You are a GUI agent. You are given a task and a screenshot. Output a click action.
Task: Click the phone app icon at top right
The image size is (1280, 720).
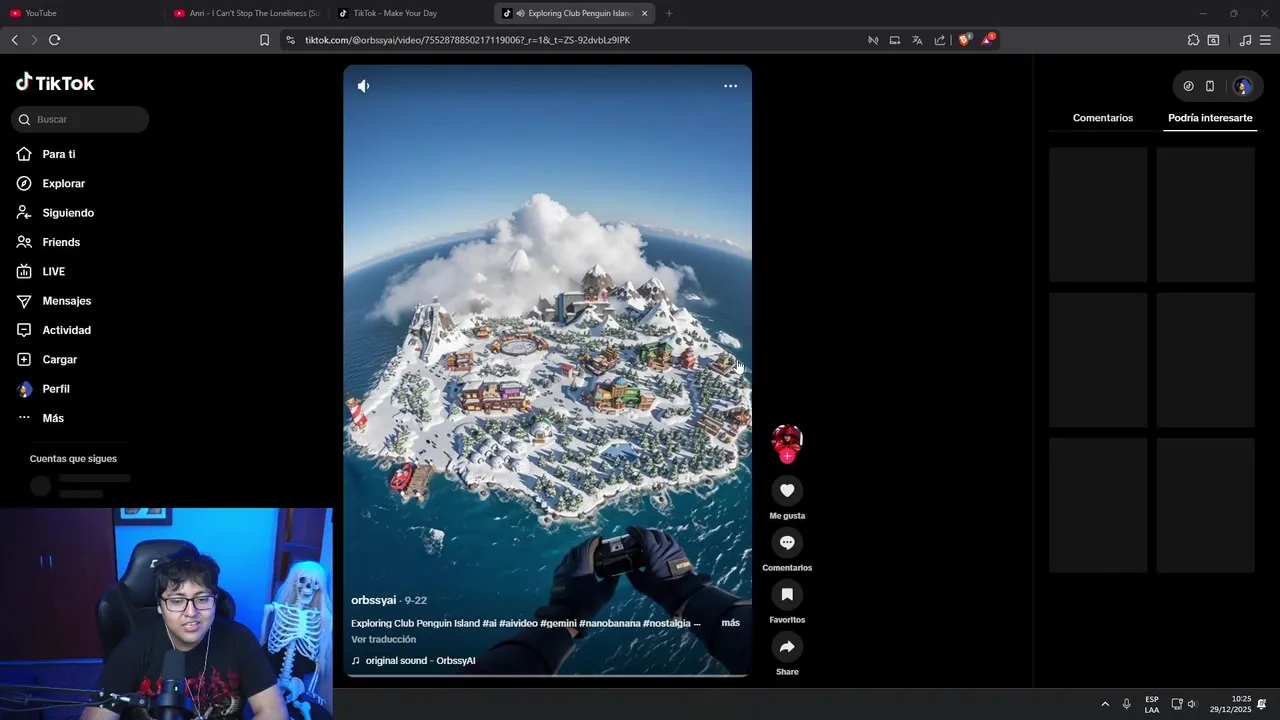point(1209,86)
